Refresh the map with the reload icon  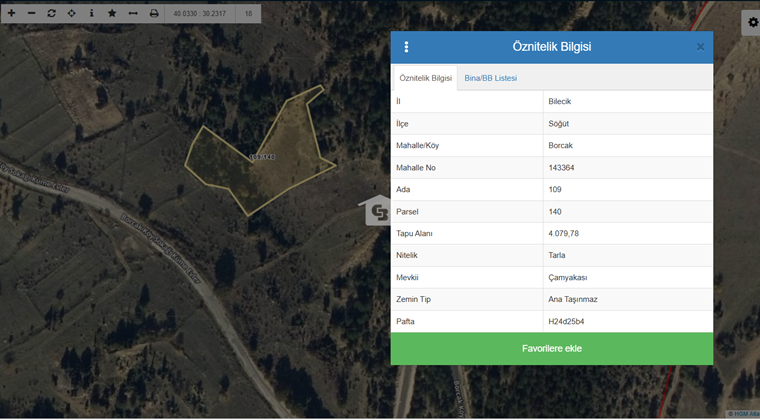(x=51, y=13)
